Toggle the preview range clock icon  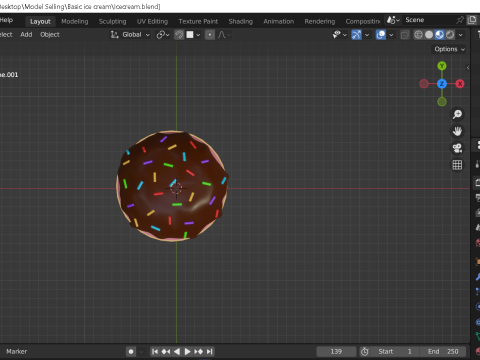(365, 352)
